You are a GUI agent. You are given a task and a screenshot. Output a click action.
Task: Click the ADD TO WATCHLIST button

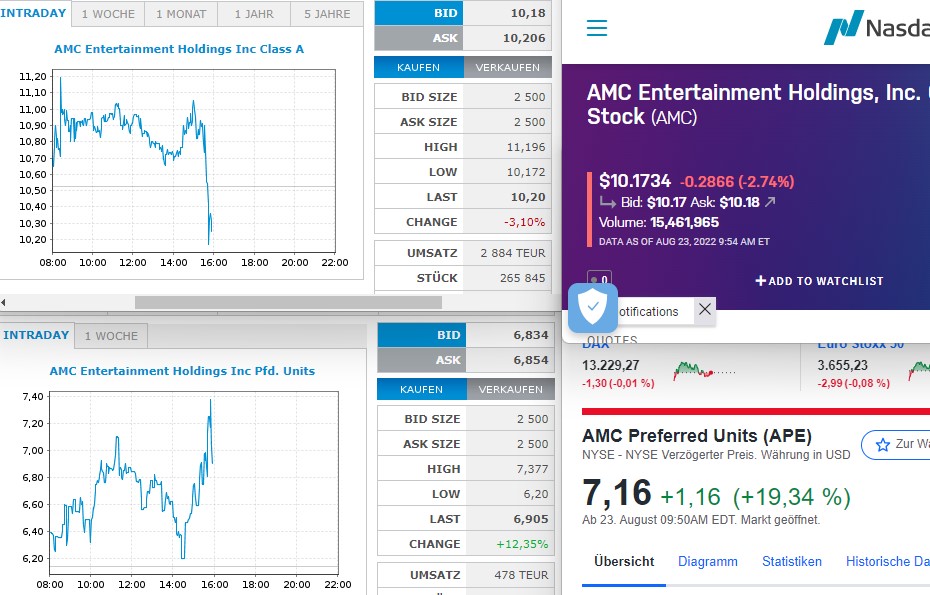tap(820, 281)
